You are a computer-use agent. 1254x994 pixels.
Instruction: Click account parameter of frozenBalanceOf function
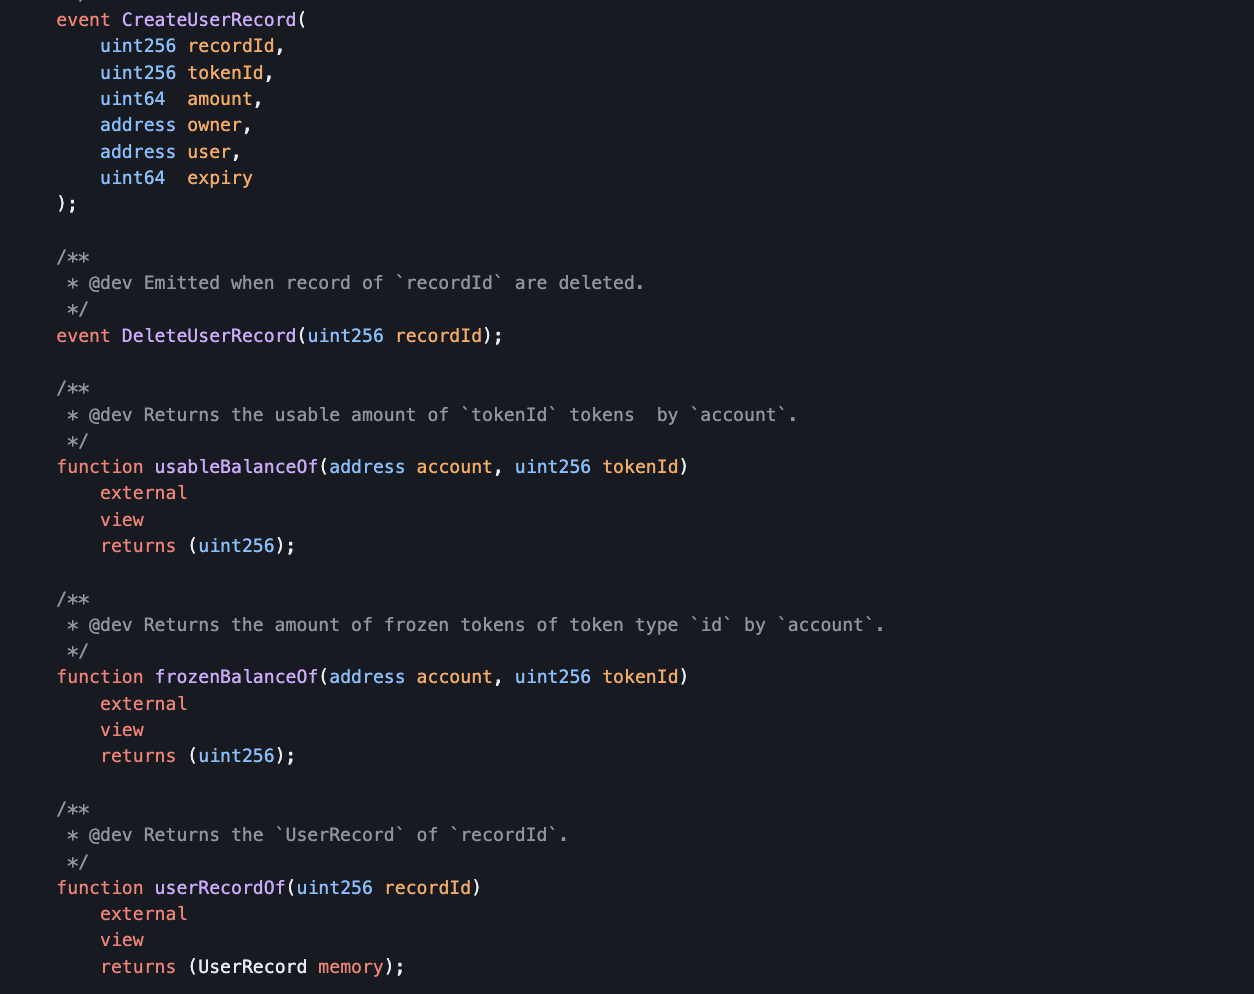click(x=454, y=677)
